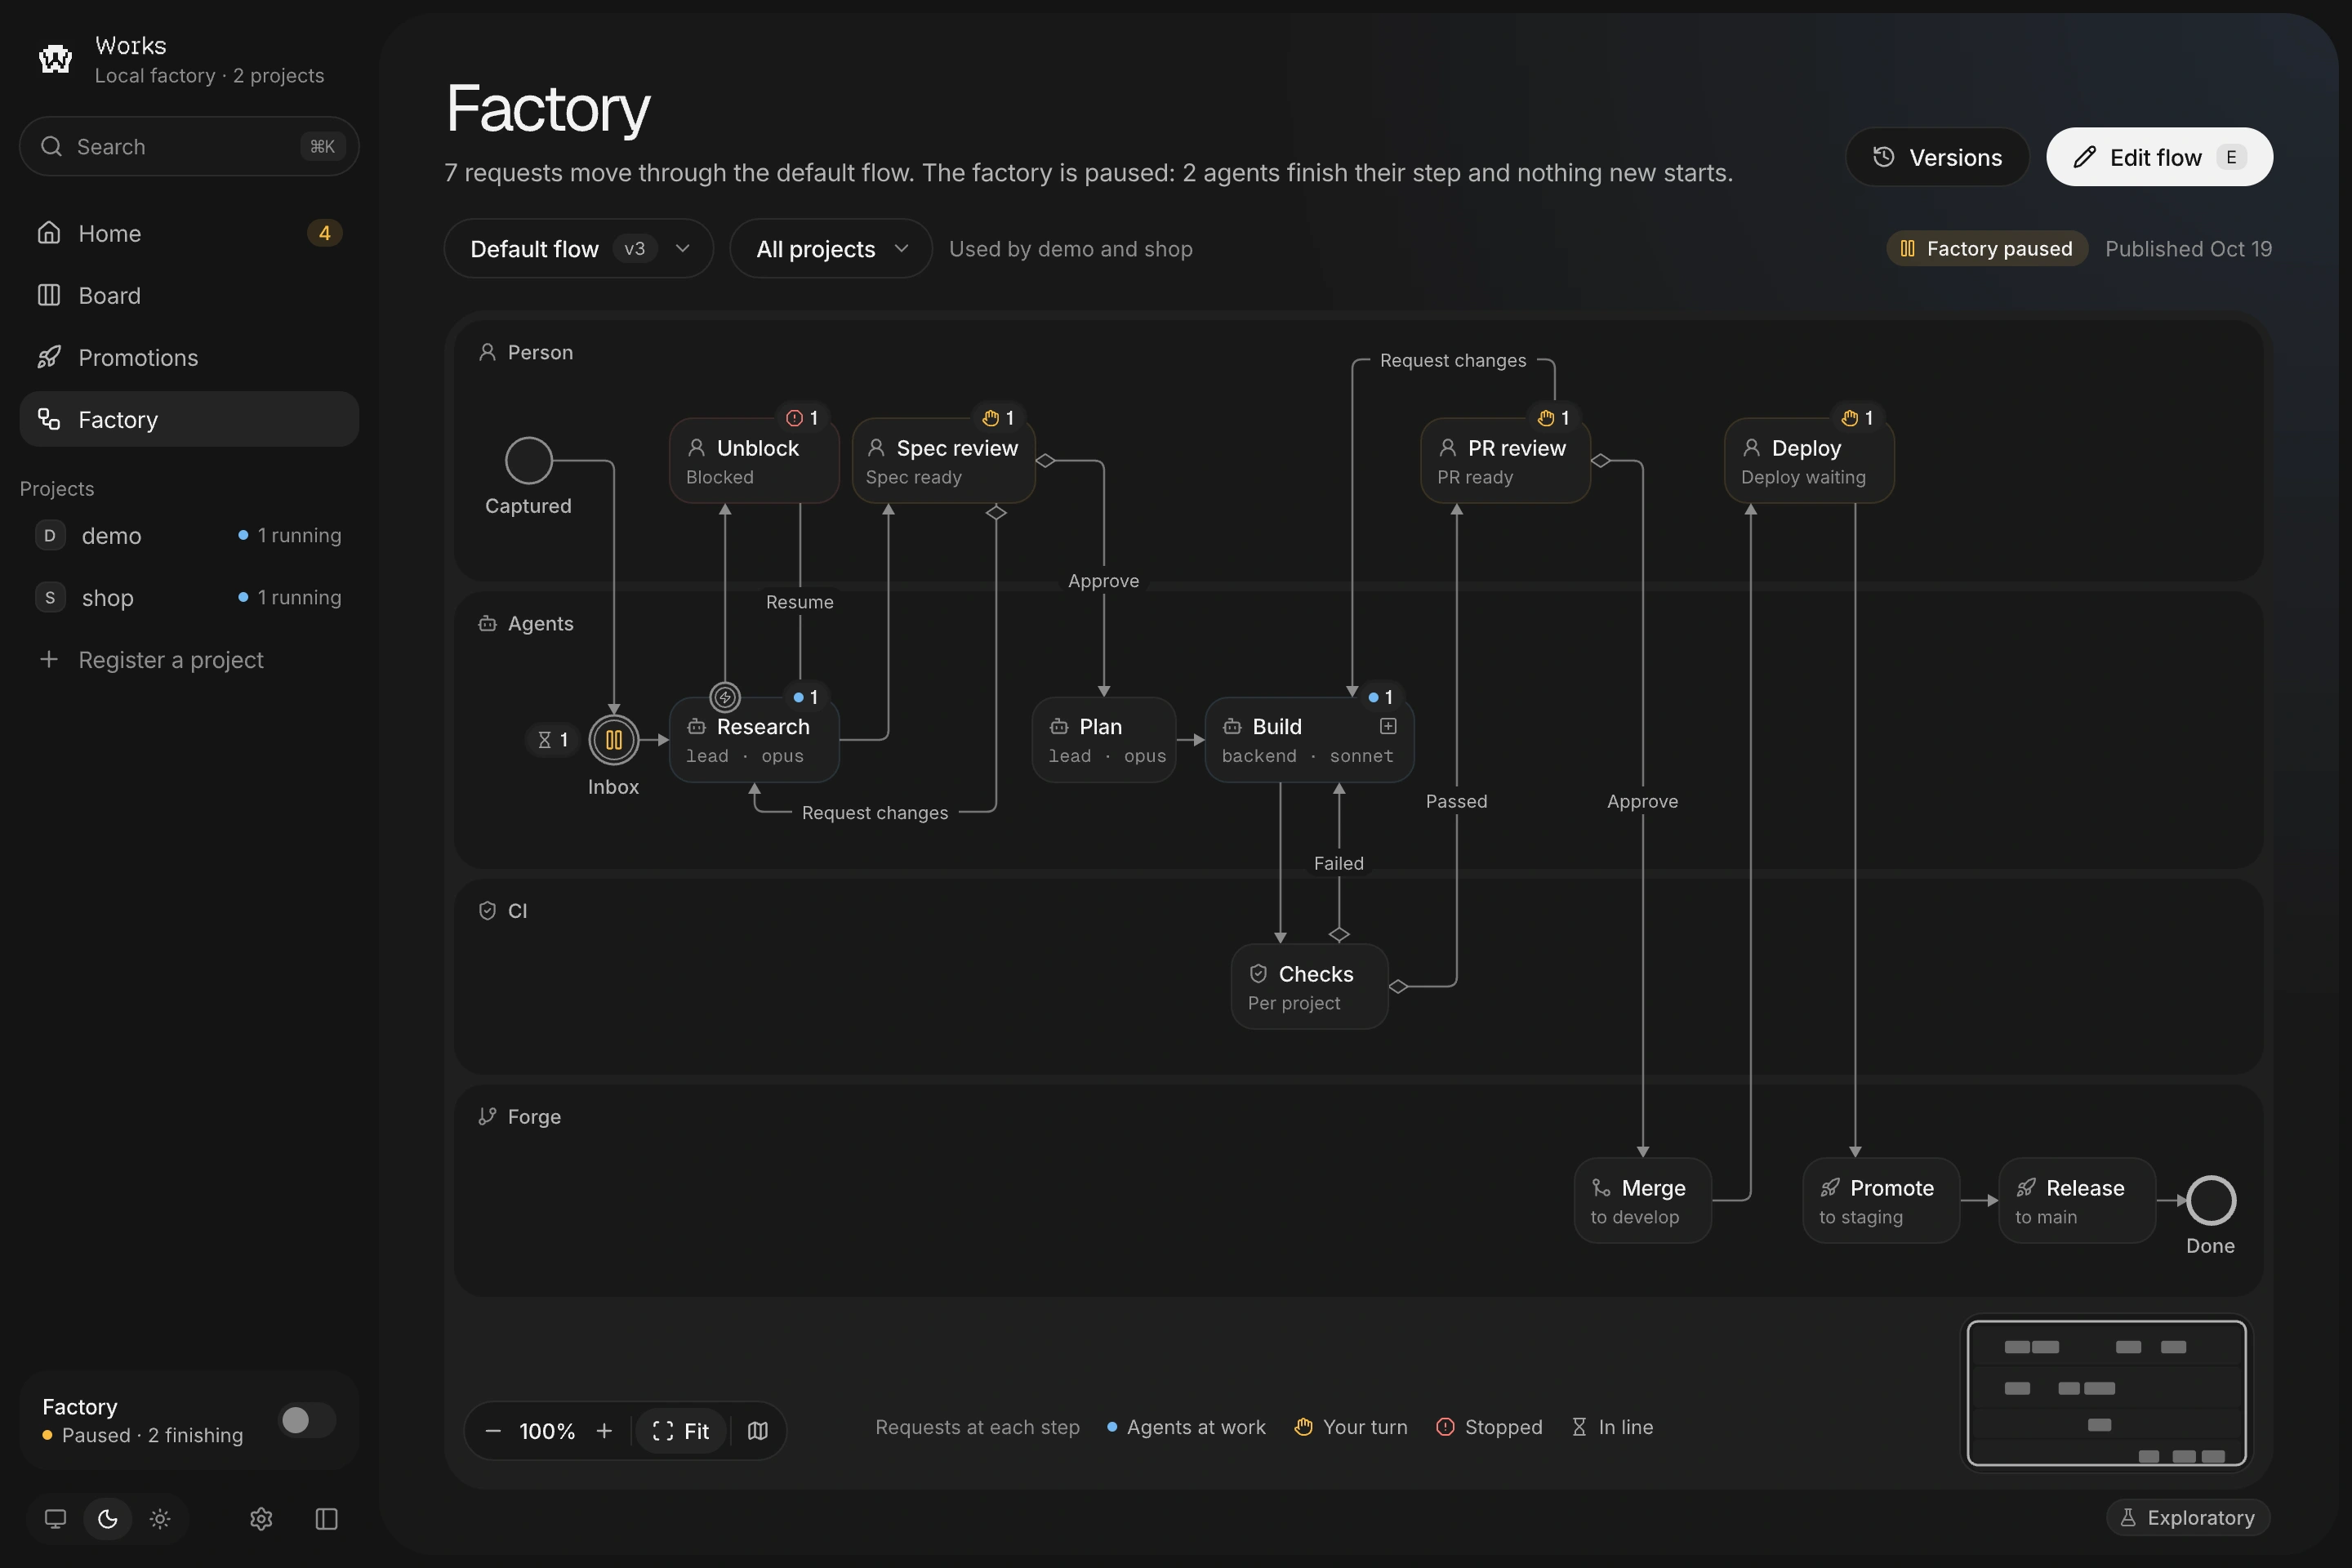Select the Promote to staging node
This screenshot has width=2352, height=1568.
click(1880, 1201)
